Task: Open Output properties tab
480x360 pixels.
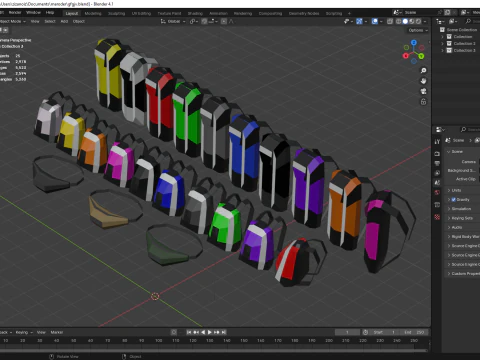Action: (x=437, y=163)
